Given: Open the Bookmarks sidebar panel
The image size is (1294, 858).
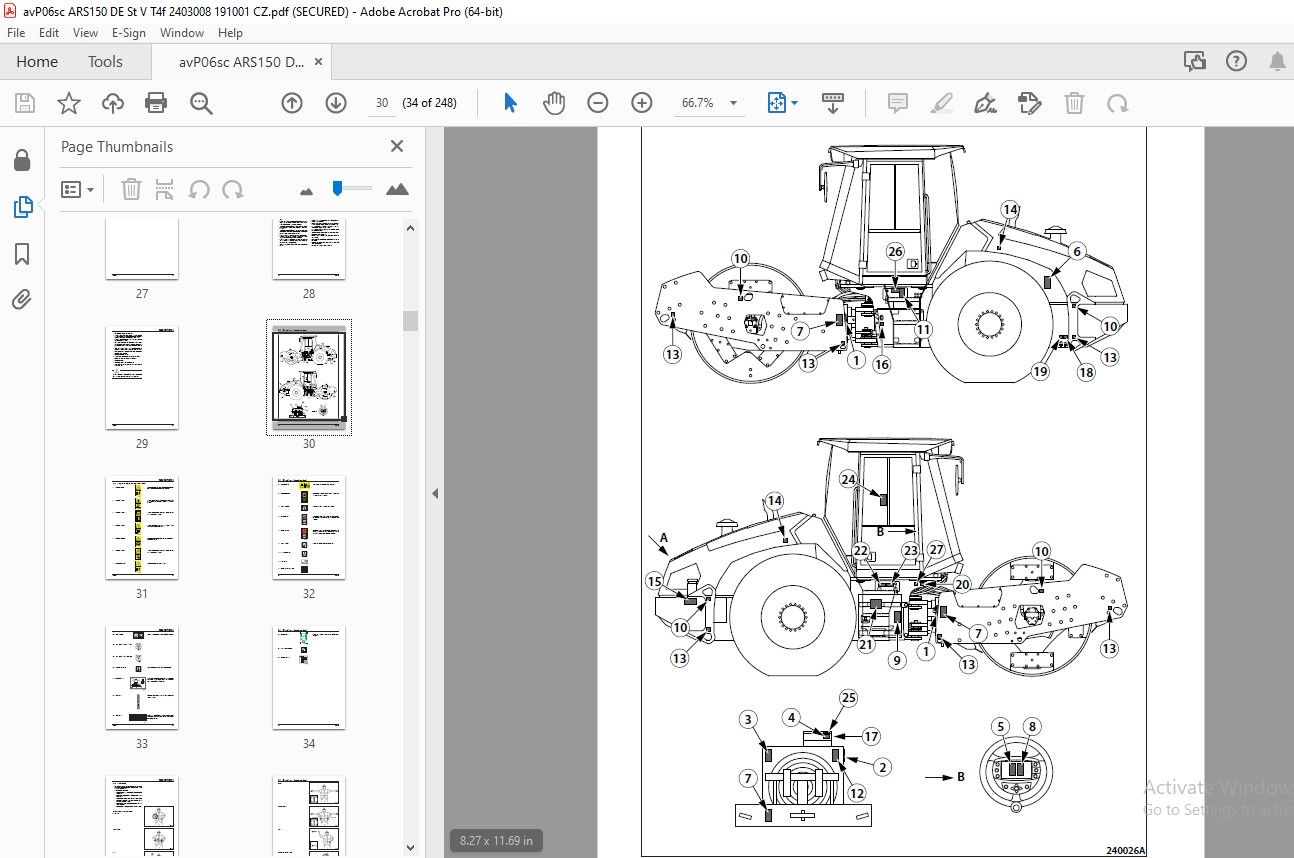Looking at the screenshot, I should tap(22, 254).
